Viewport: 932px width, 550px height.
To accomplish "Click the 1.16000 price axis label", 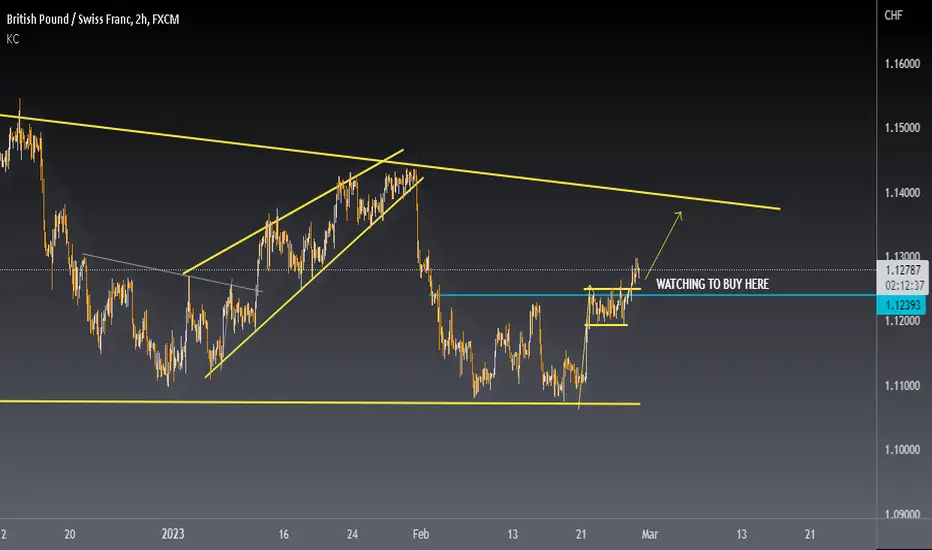I will pyautogui.click(x=902, y=64).
